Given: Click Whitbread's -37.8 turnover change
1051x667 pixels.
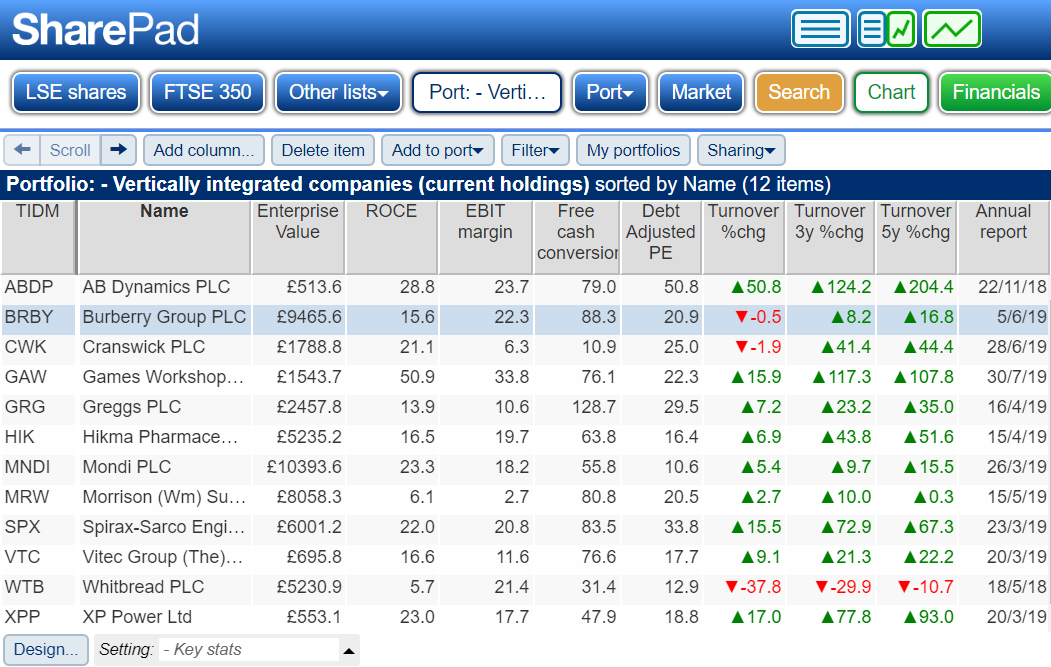Looking at the screenshot, I should 753,587.
